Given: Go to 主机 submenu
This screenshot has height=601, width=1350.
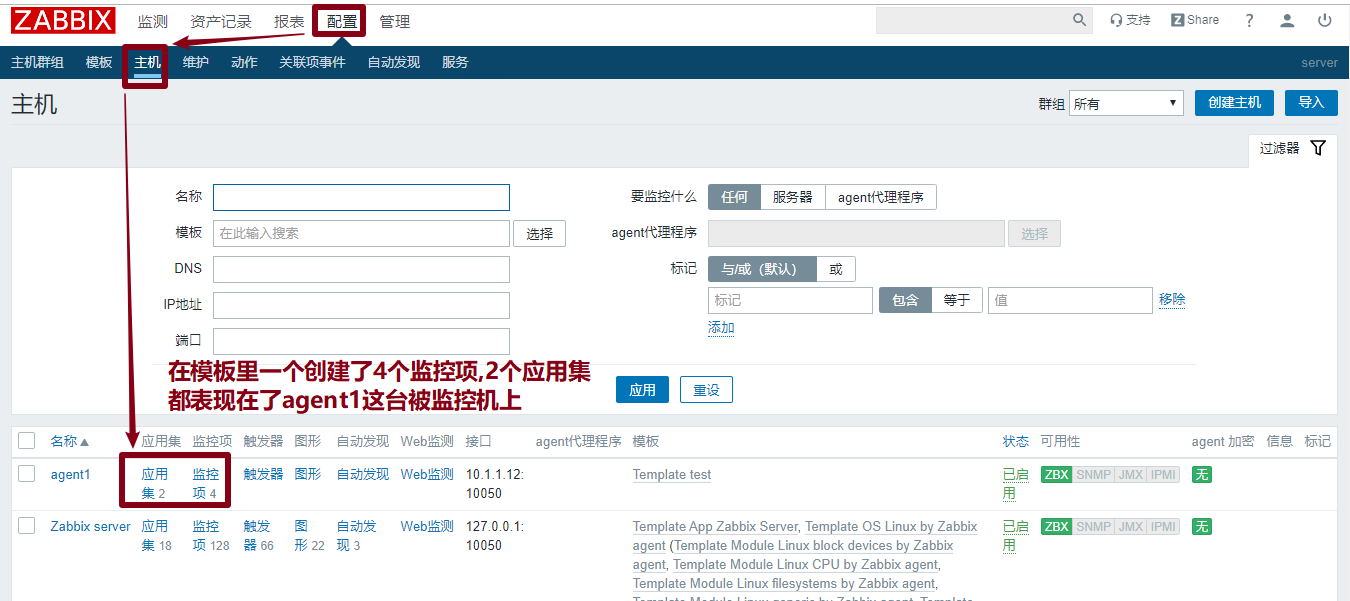Looking at the screenshot, I should coord(147,62).
